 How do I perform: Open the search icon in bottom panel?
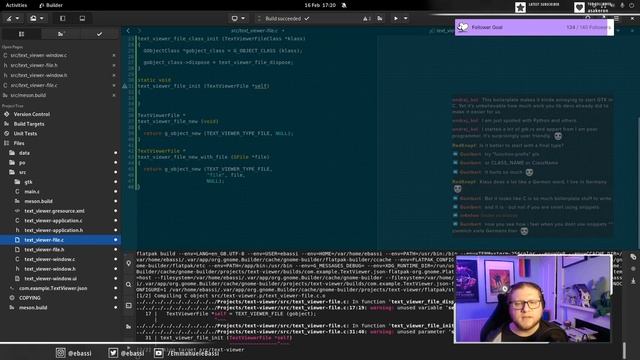[x=129, y=284]
